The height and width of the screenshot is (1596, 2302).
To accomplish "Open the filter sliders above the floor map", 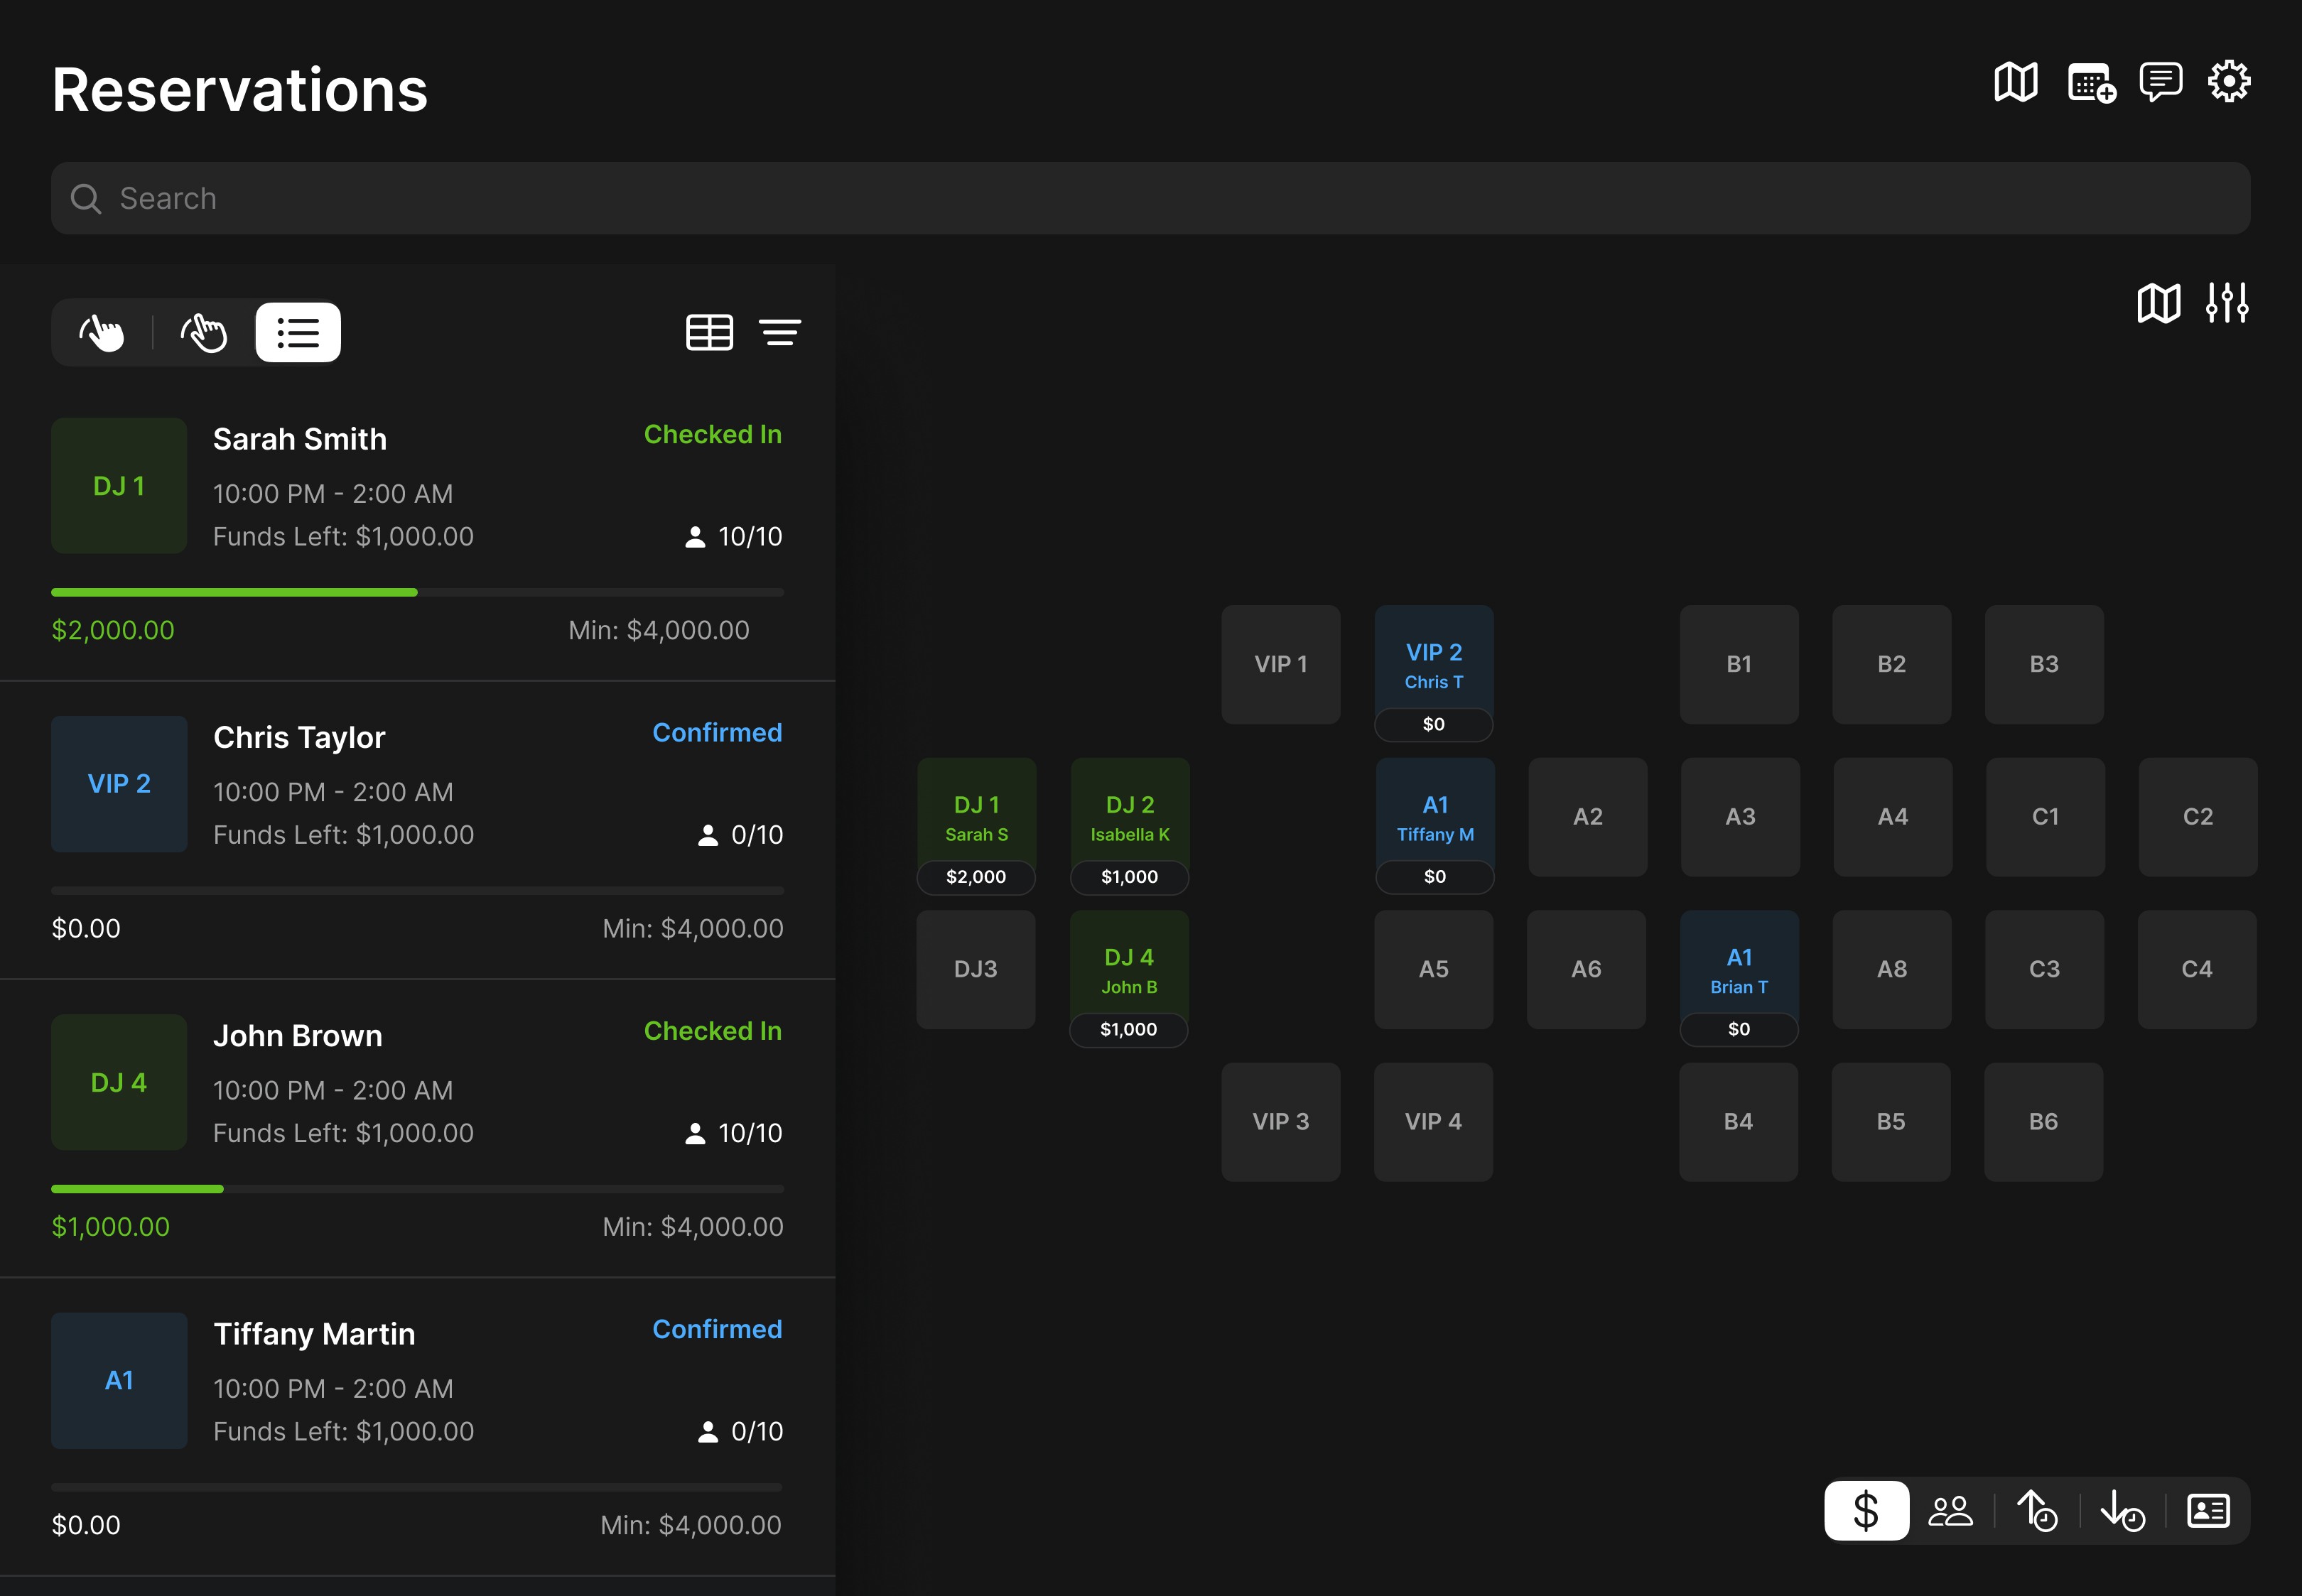I will [2228, 302].
